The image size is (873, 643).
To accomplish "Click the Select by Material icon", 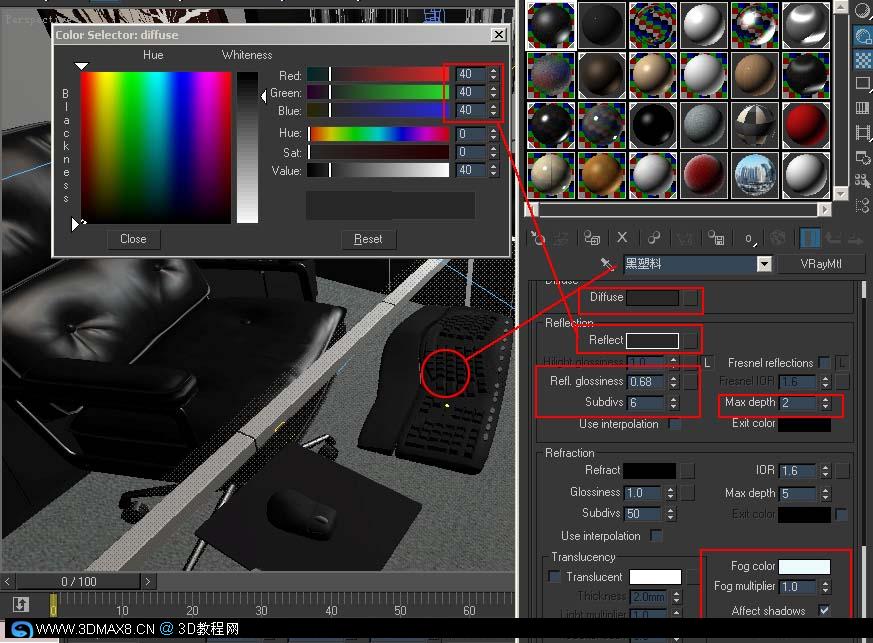I will pos(862,180).
